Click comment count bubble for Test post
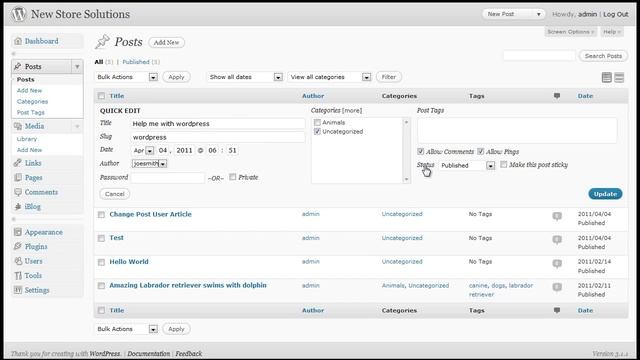 point(557,240)
